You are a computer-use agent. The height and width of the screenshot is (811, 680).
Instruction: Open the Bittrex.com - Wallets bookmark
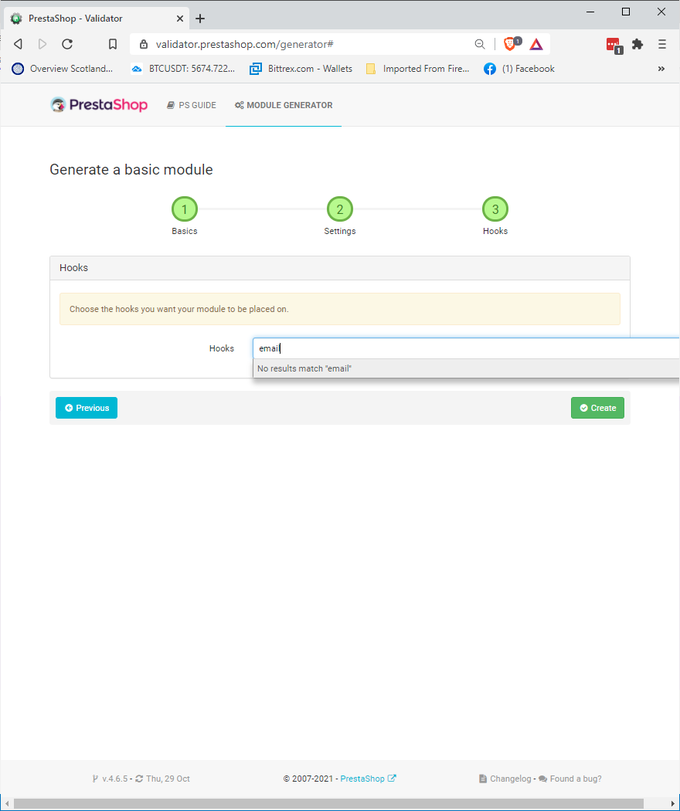[300, 69]
